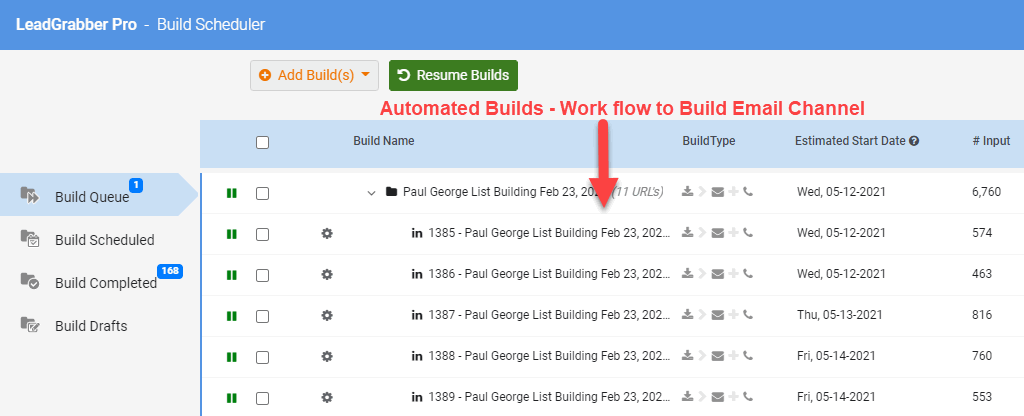
Task: Click envelope icon in 6,760-input folder row
Action: [718, 192]
